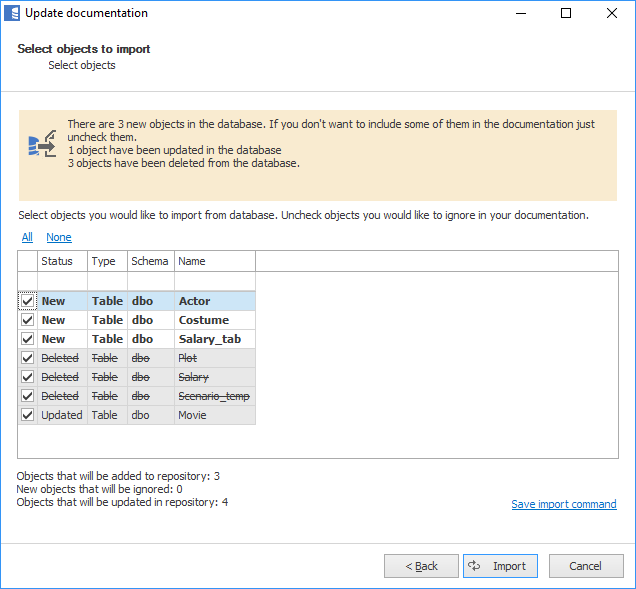Uncheck the Actor table checkbox
The height and width of the screenshot is (589, 636).
click(27, 301)
